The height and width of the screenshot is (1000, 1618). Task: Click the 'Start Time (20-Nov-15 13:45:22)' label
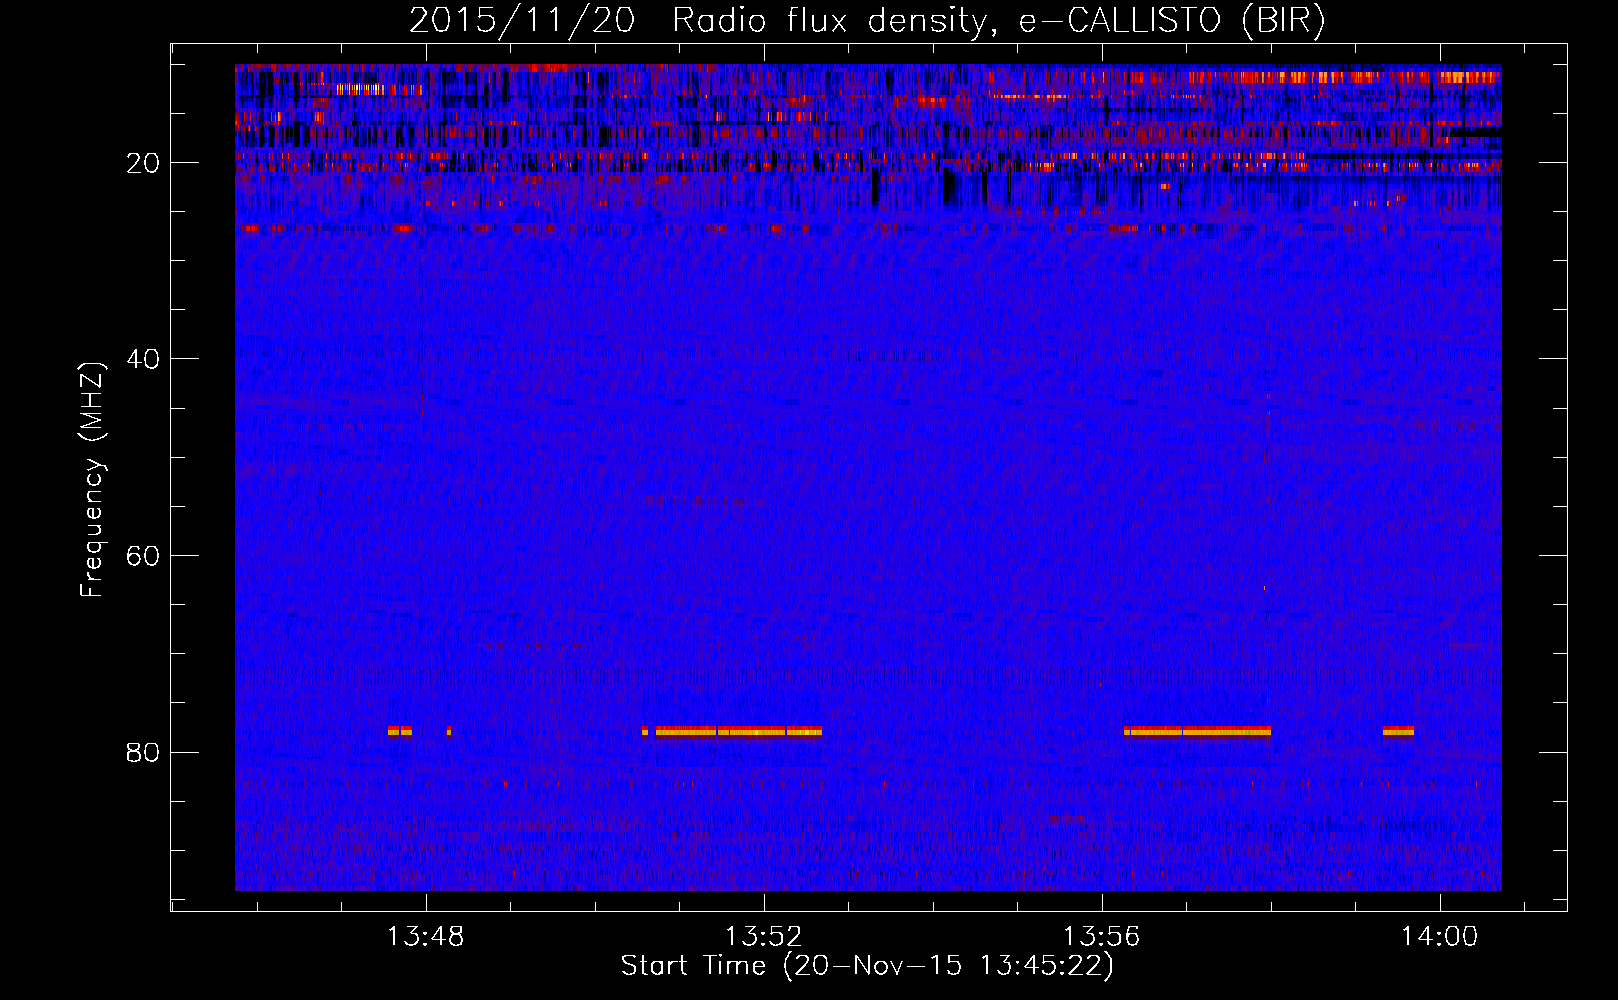(867, 966)
